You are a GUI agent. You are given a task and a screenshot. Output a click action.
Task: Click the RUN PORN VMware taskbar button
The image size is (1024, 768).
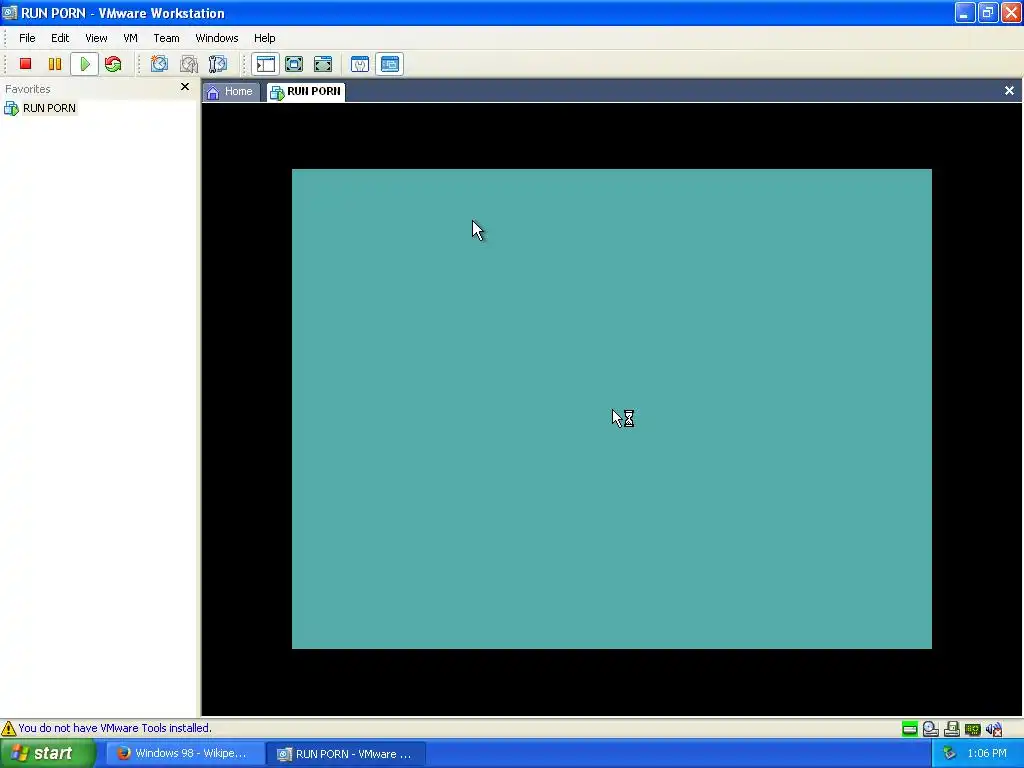point(345,754)
